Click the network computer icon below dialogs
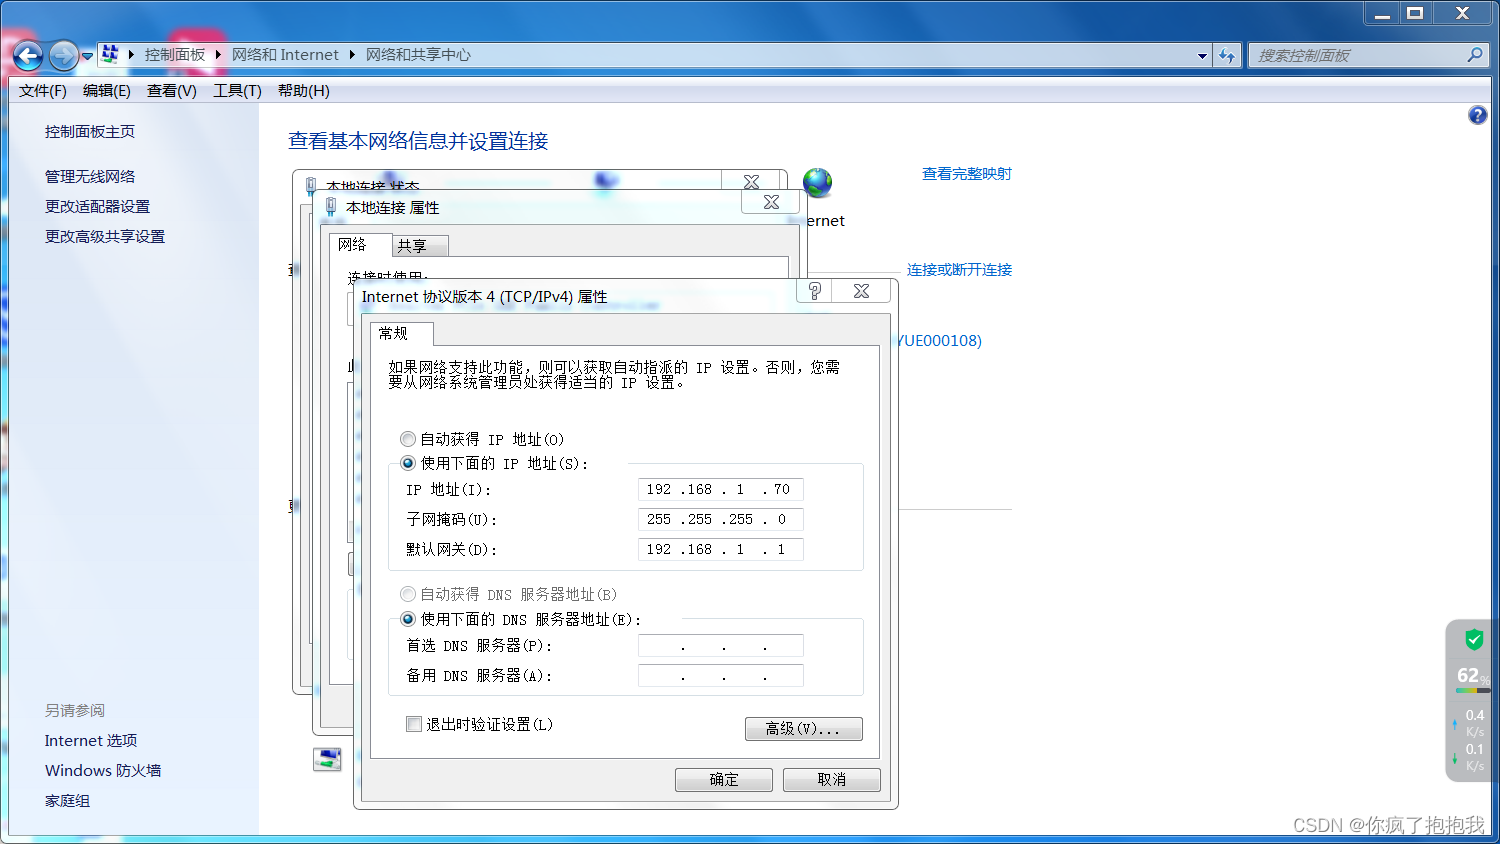Screen dimensions: 1500x844 327,759
